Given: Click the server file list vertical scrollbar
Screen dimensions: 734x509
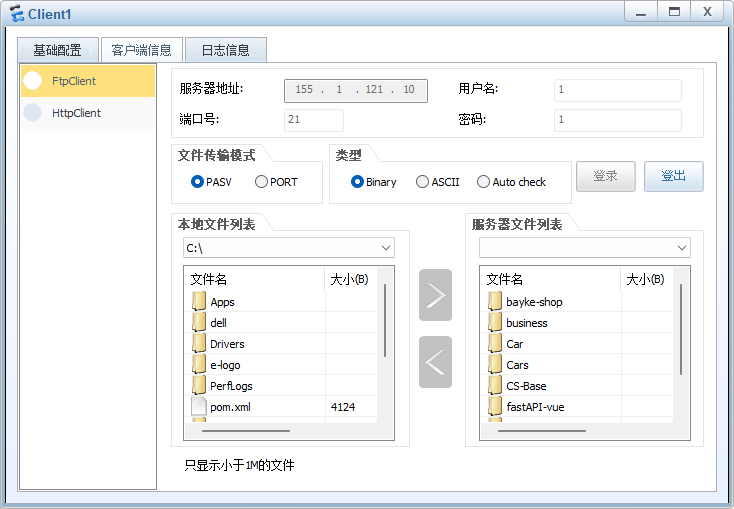Looking at the screenshot, I should click(x=681, y=320).
